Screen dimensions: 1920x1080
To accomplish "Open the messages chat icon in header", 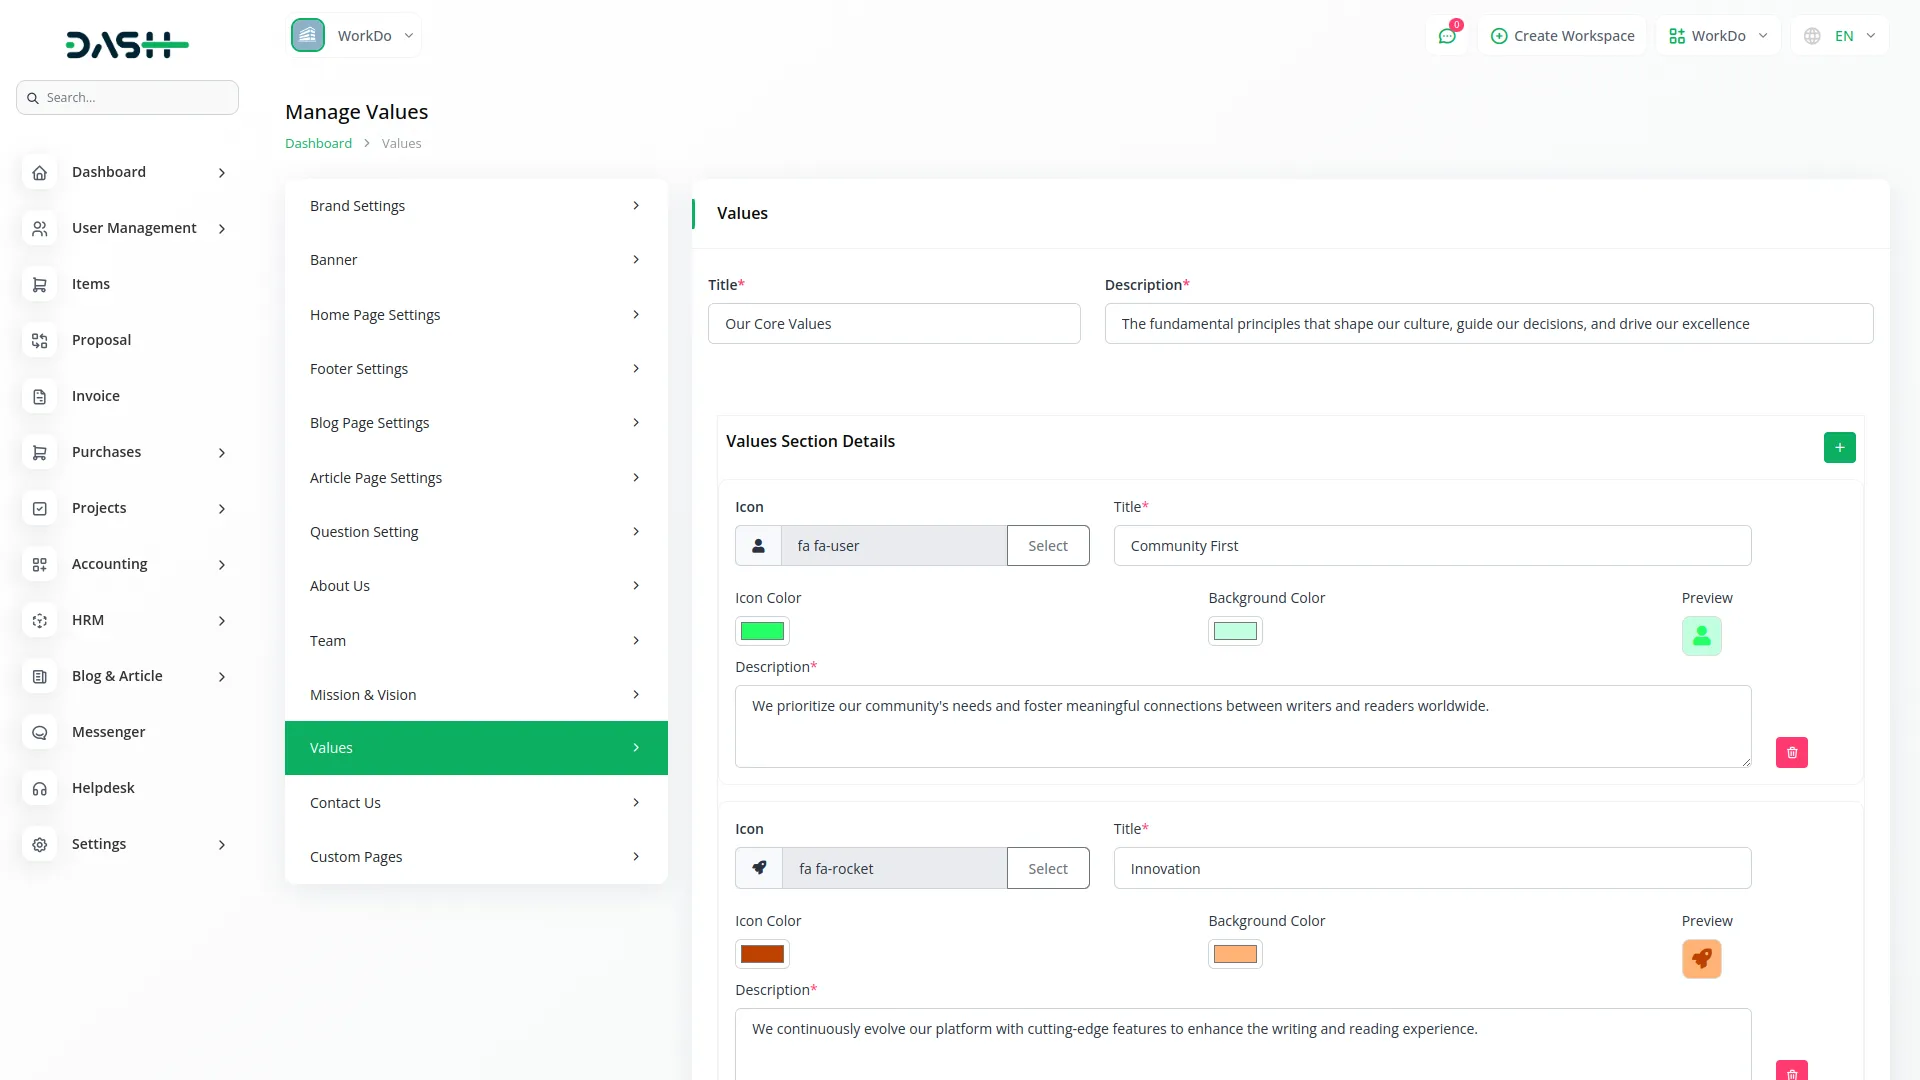I will 1447,36.
